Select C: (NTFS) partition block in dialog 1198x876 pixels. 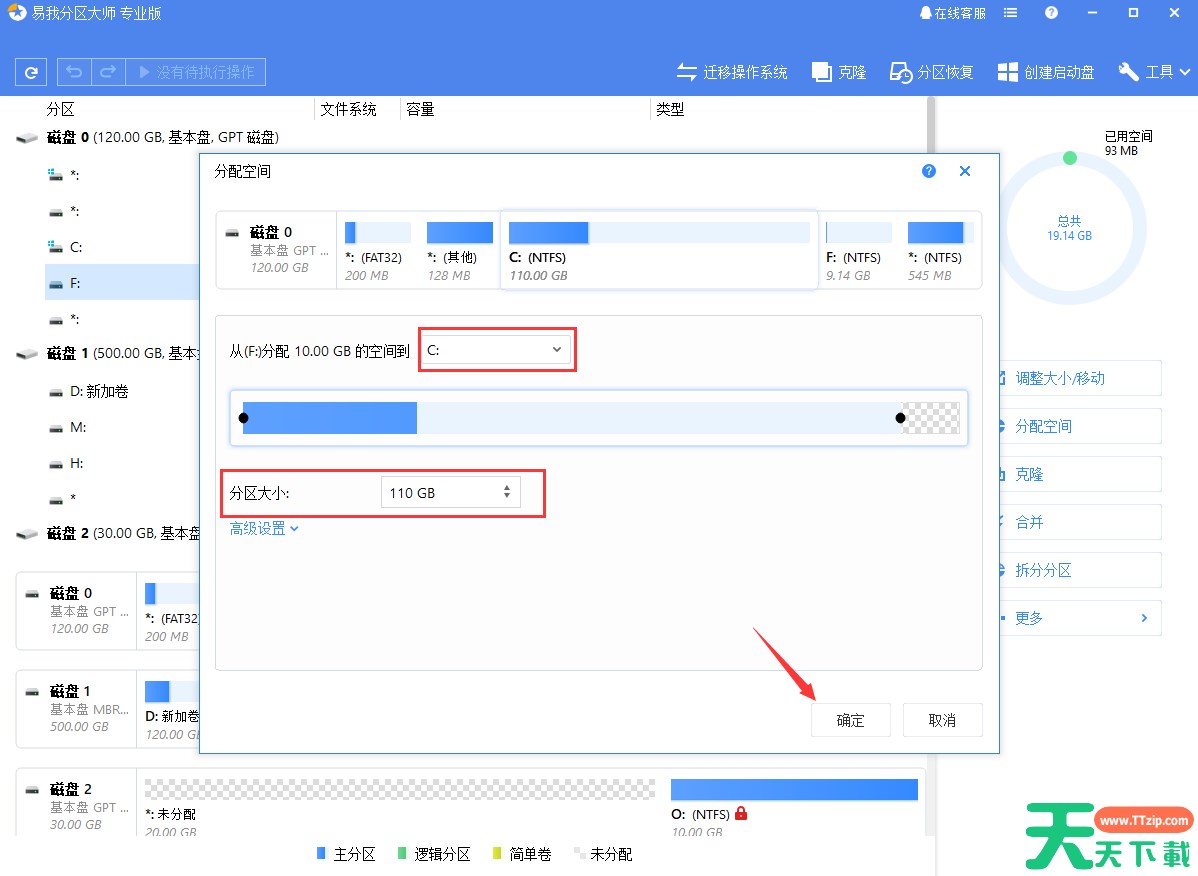coord(658,250)
